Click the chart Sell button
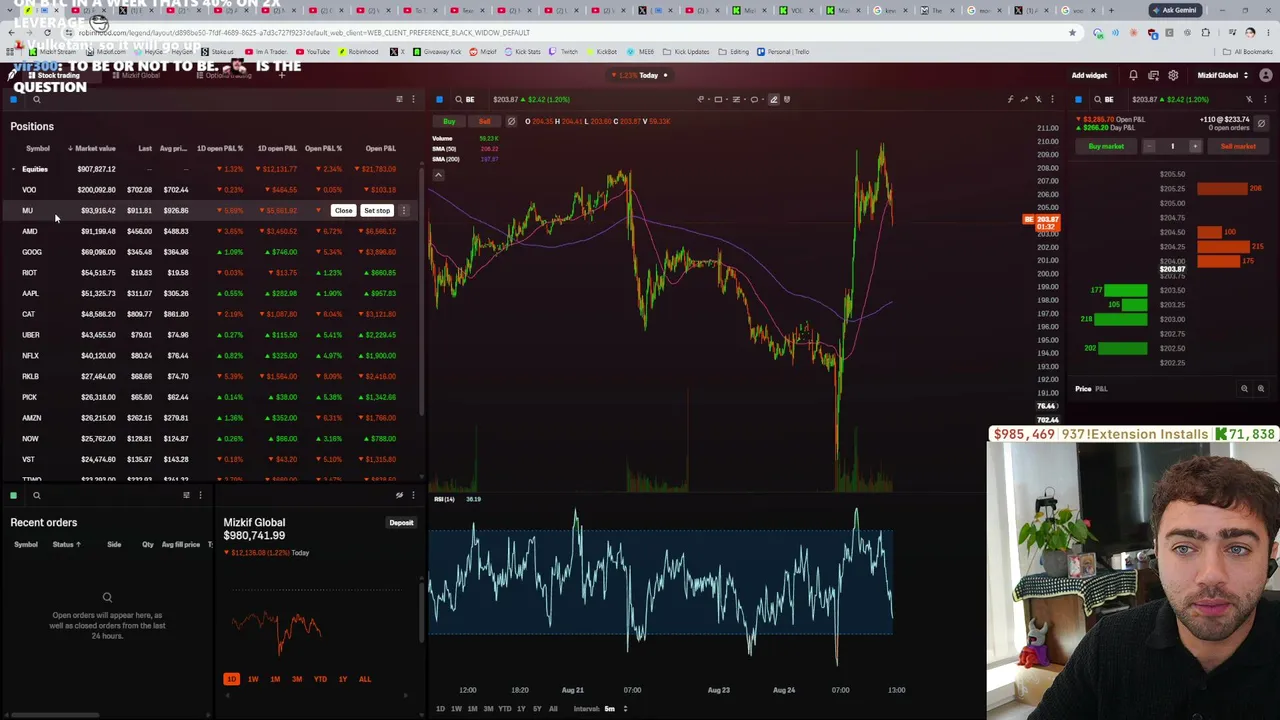This screenshot has height=720, width=1280. pyautogui.click(x=484, y=121)
